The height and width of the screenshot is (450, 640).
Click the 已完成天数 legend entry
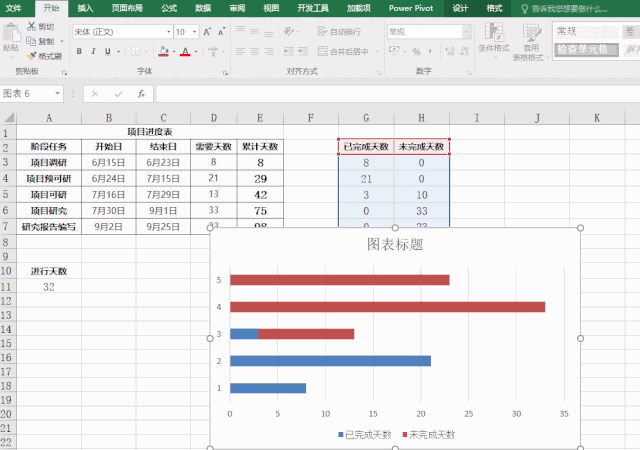(x=365, y=434)
